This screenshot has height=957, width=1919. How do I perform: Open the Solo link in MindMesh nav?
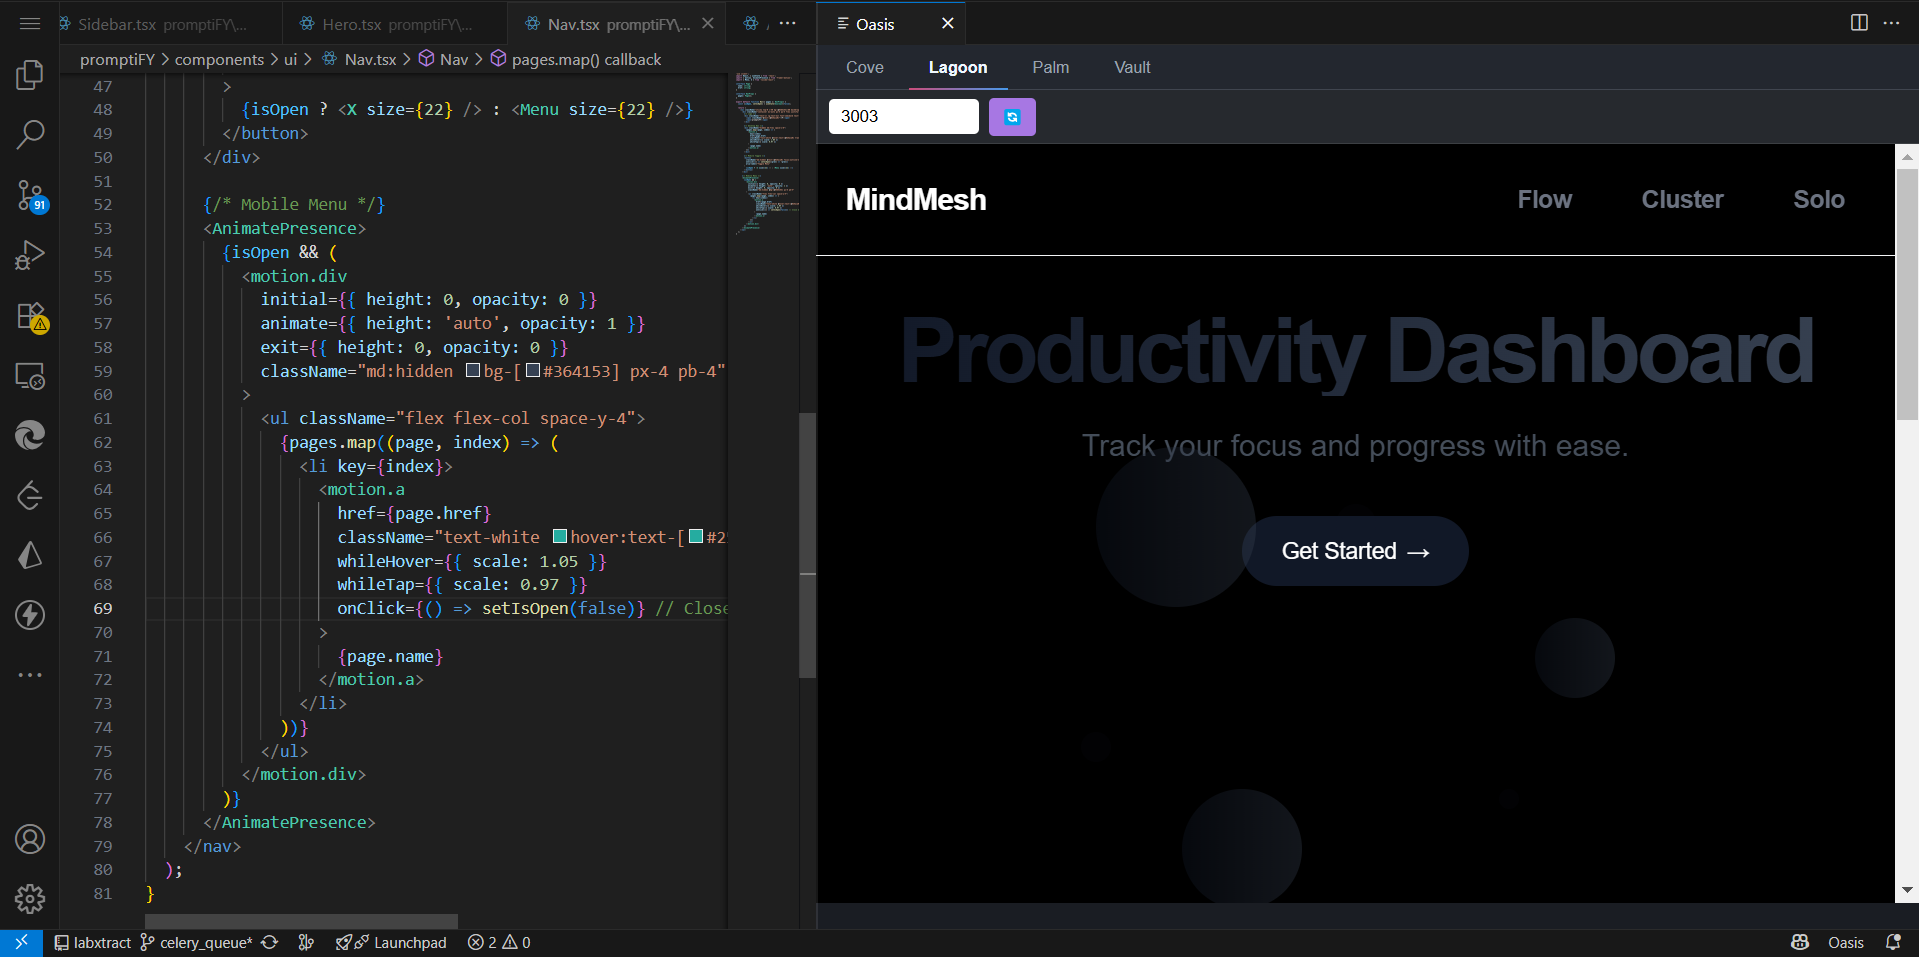[1818, 199]
